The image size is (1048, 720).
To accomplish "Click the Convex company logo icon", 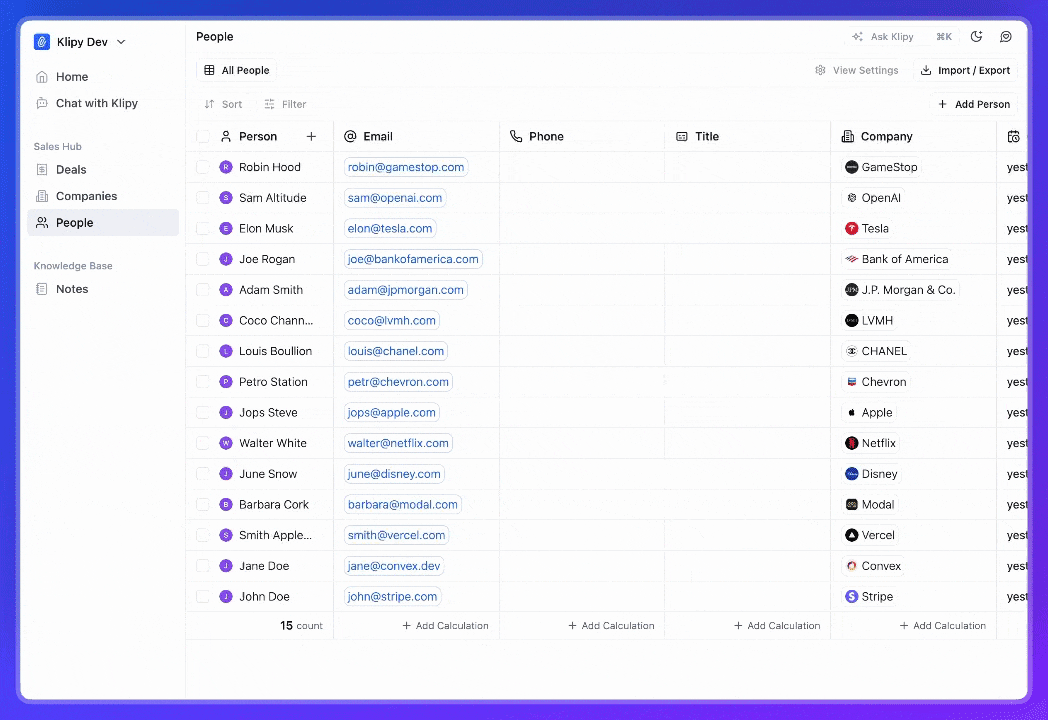I will click(x=852, y=566).
